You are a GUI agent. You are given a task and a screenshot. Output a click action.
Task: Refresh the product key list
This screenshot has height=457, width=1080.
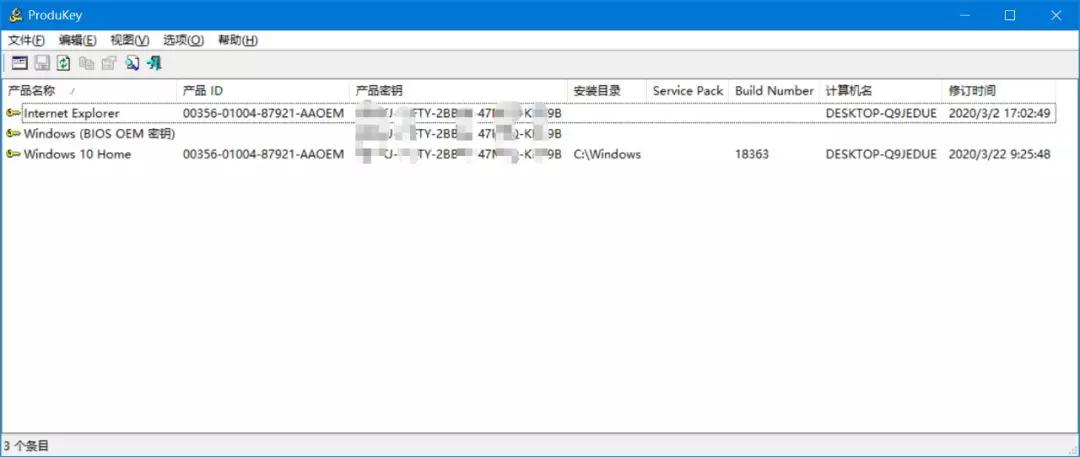pyautogui.click(x=64, y=63)
